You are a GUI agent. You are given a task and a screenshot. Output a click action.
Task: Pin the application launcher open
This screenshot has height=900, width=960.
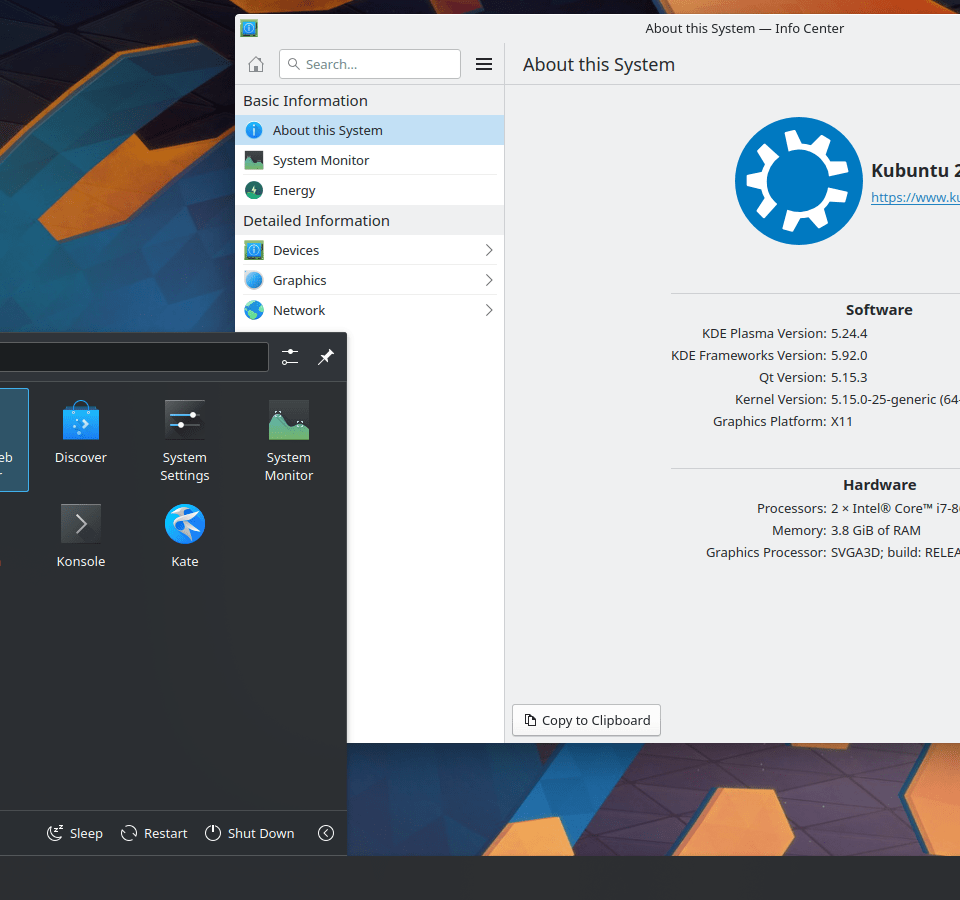[326, 357]
